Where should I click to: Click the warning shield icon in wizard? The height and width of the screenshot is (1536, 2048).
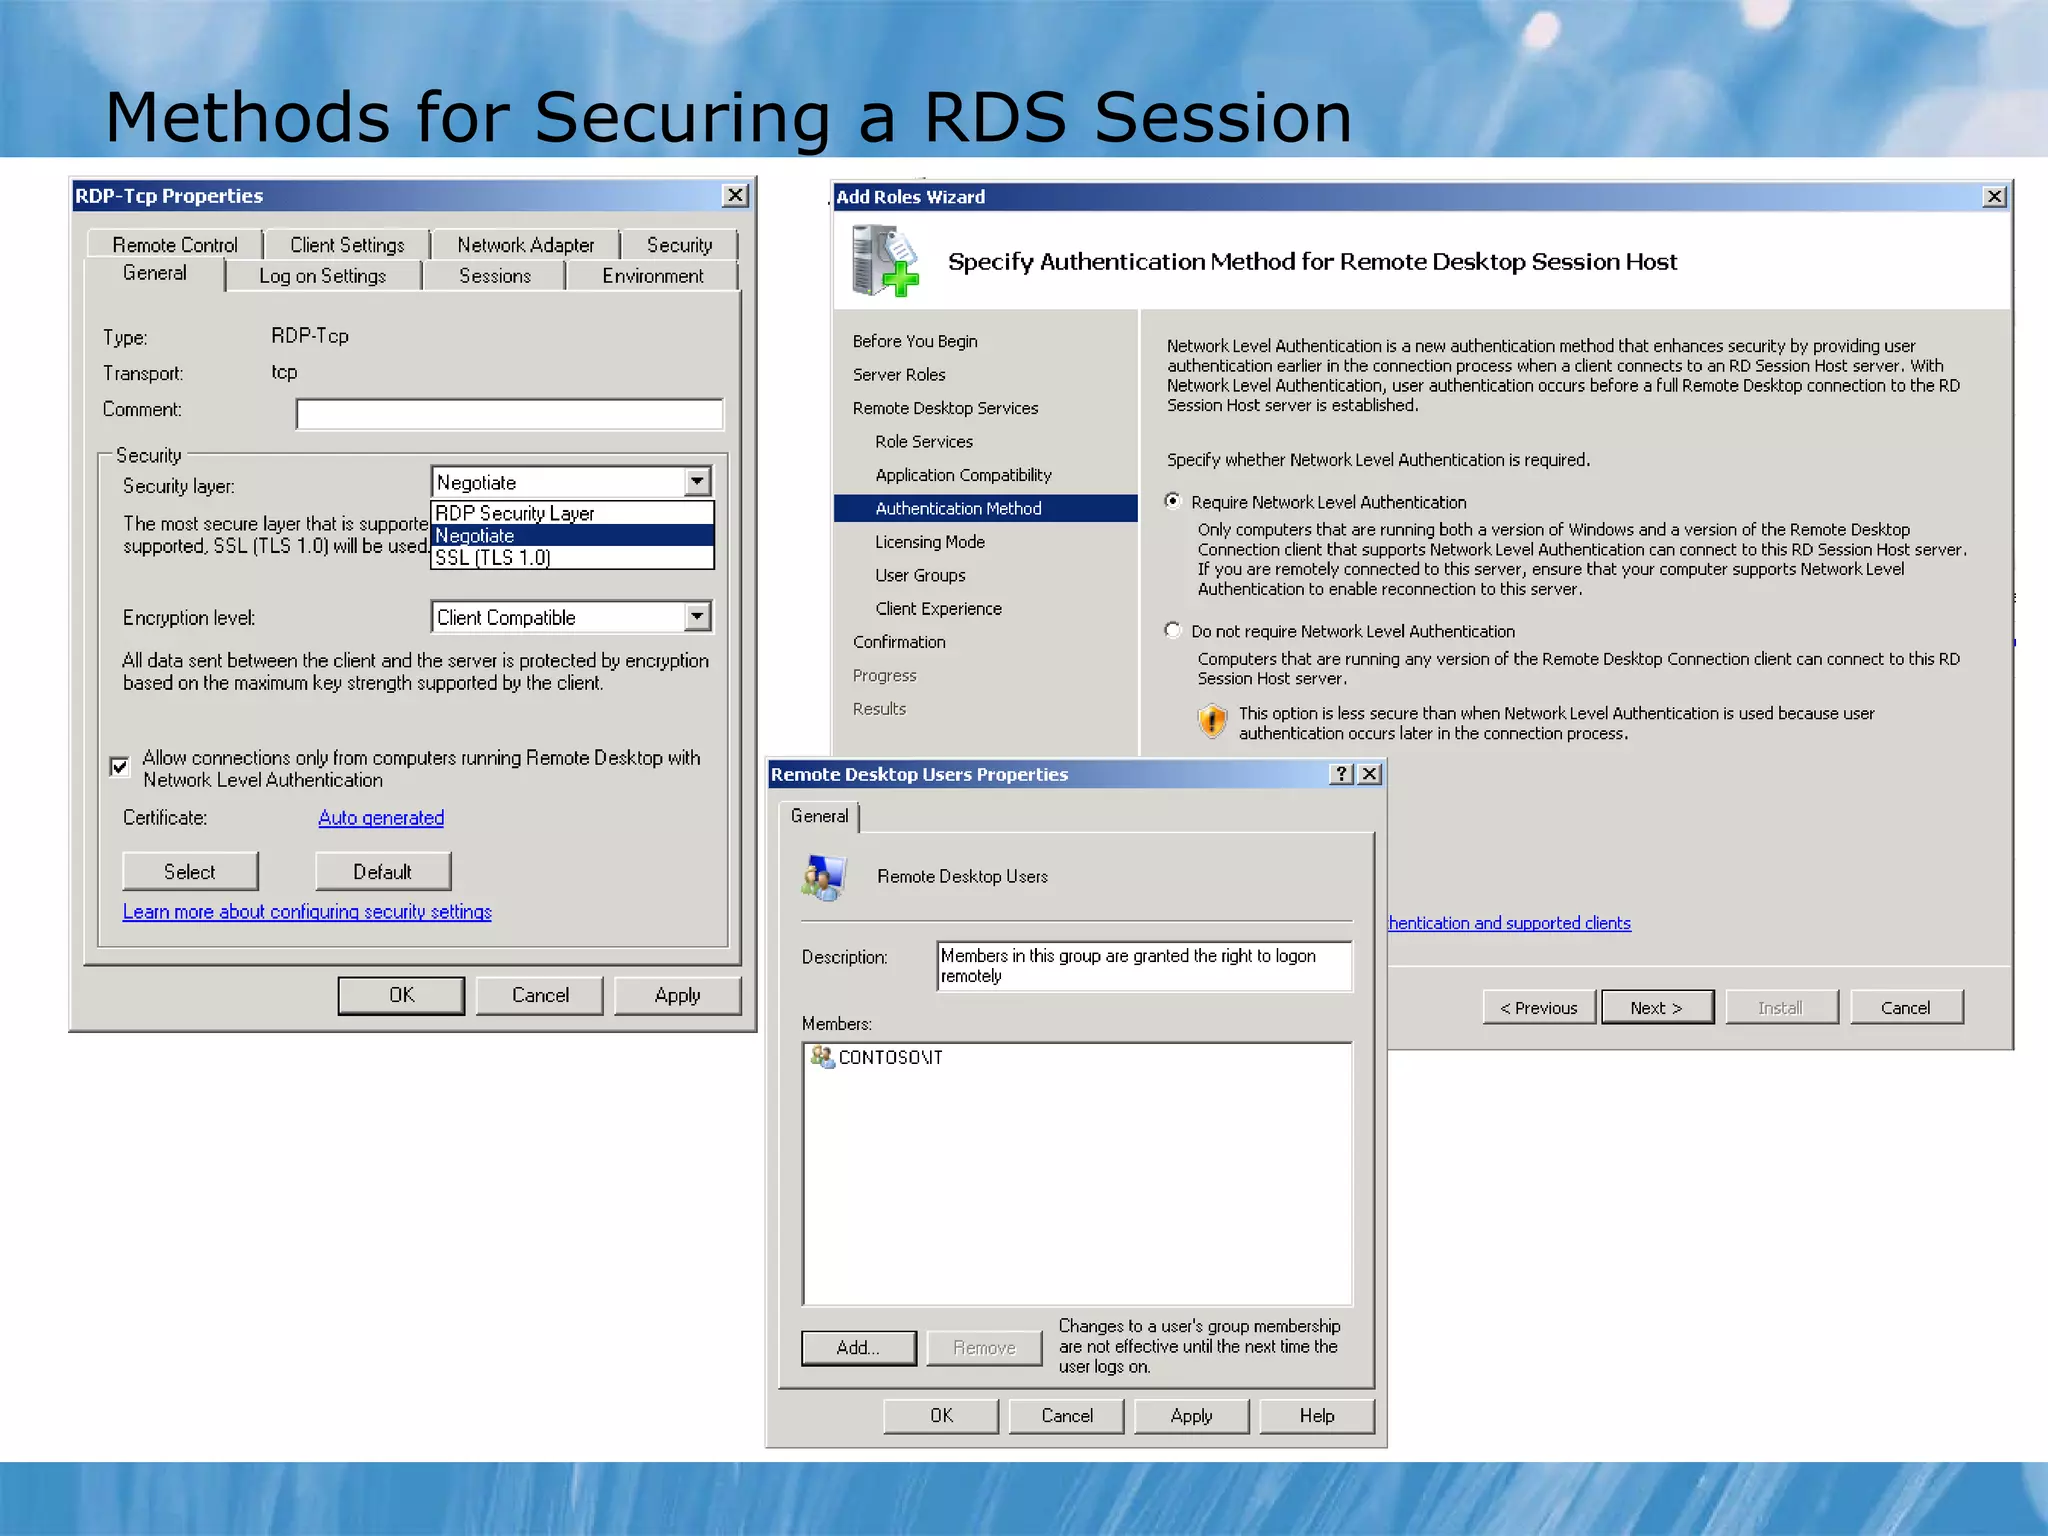point(1212,720)
